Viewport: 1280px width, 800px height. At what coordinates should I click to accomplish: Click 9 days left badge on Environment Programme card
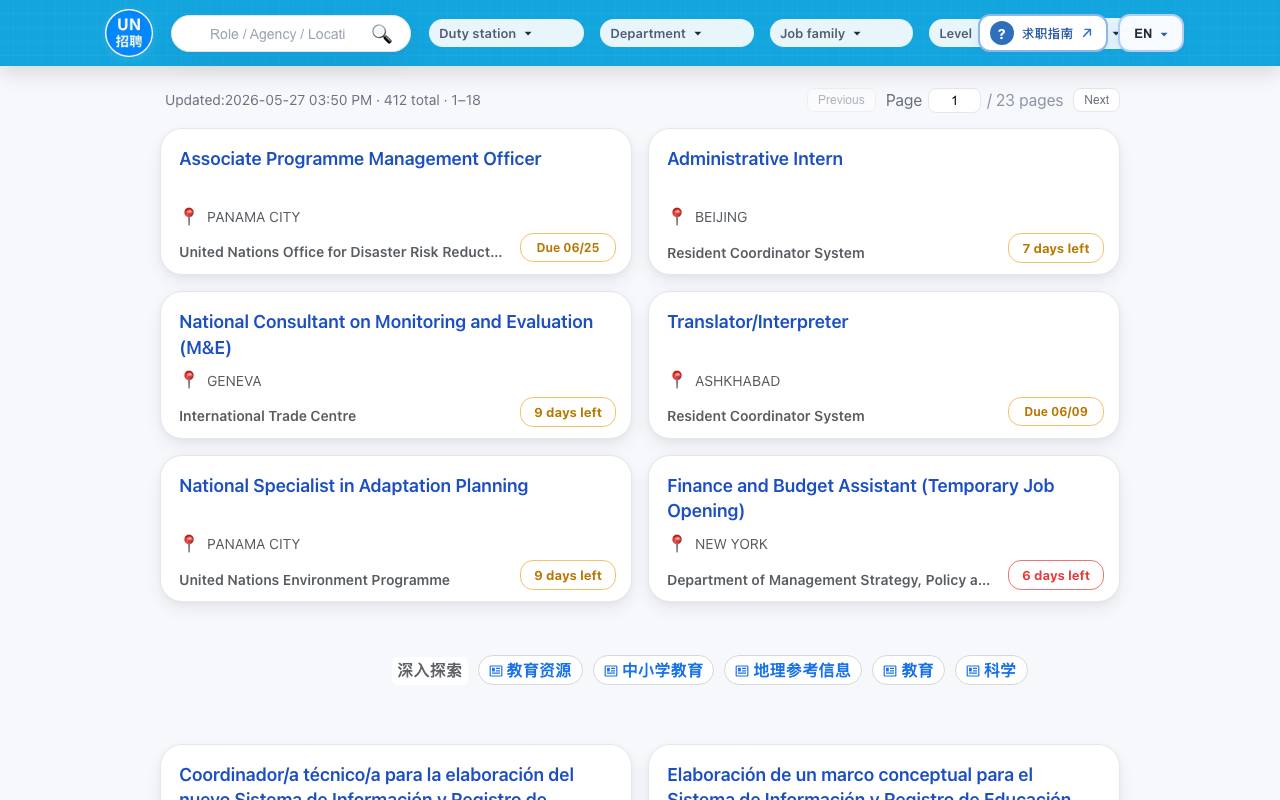[568, 575]
